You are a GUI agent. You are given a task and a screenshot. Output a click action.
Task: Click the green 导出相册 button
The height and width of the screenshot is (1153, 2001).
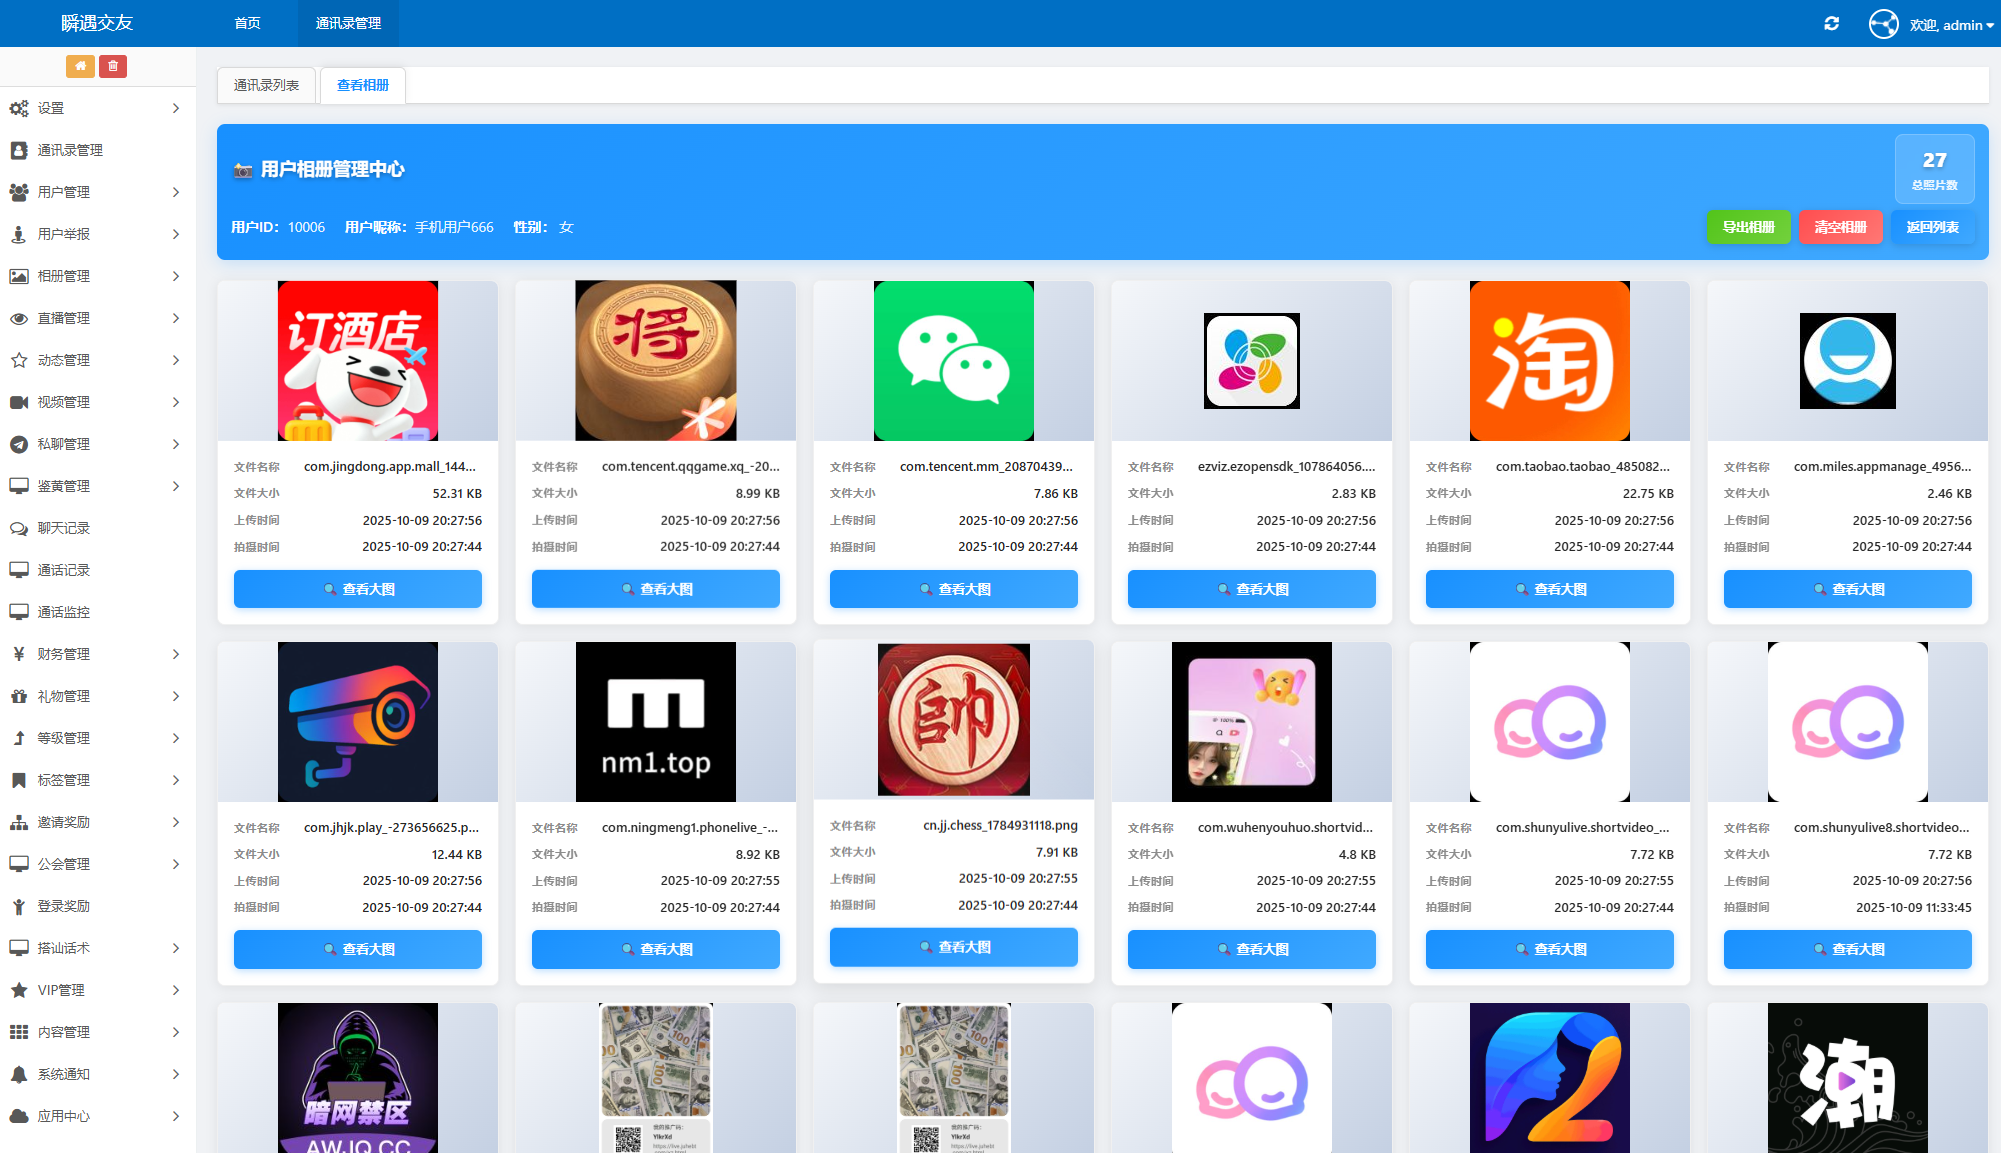click(x=1748, y=227)
